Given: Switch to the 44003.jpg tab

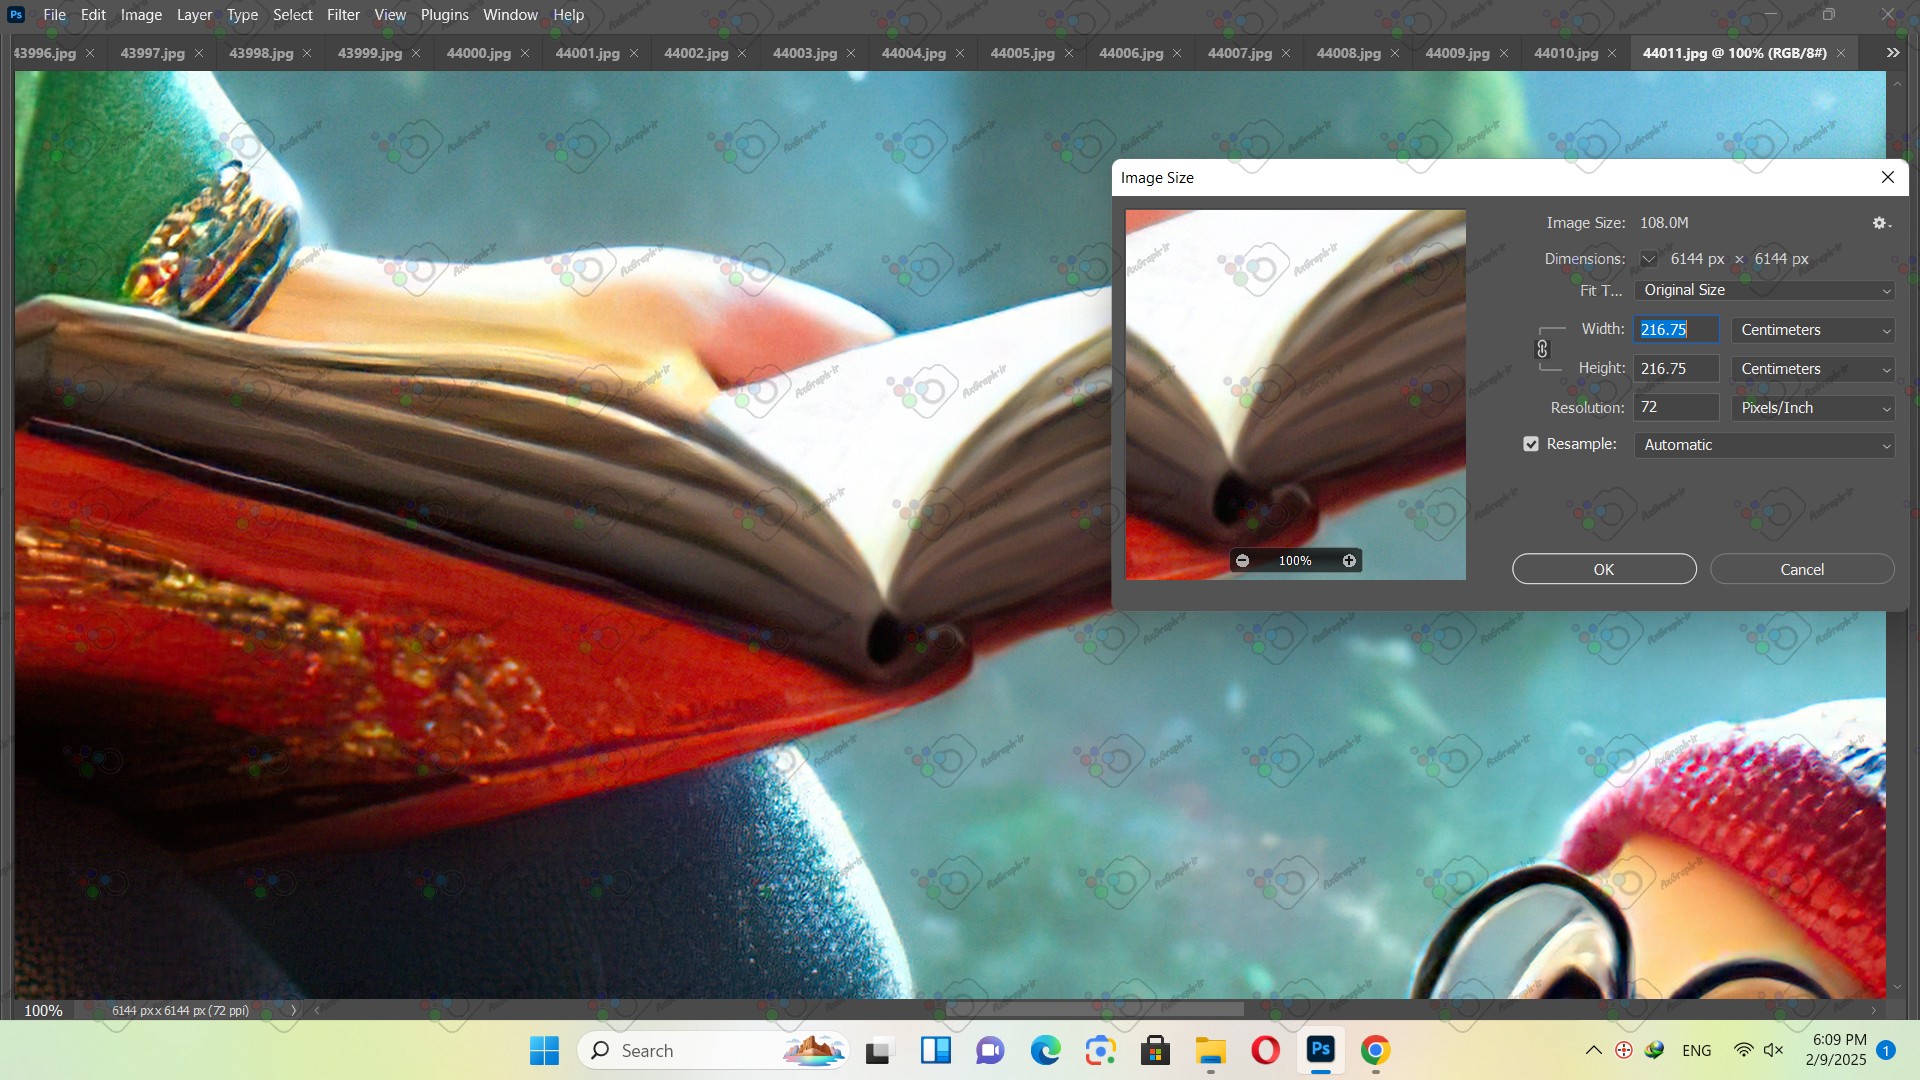Looking at the screenshot, I should (805, 53).
